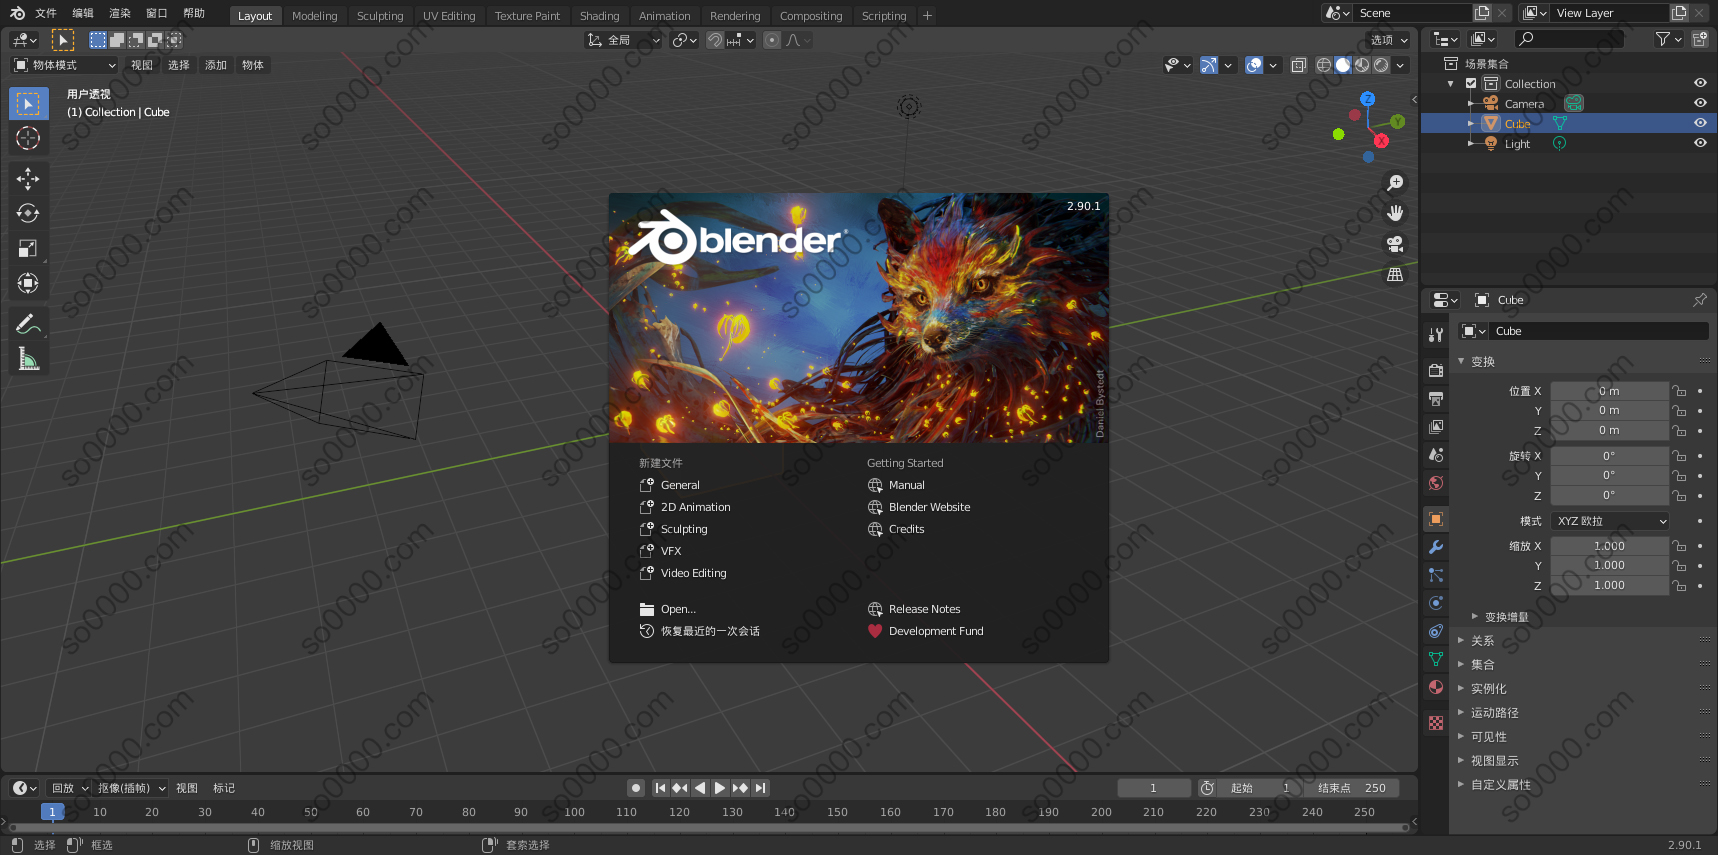
Task: Click the viewport zoom magnifier icon
Action: click(x=1395, y=183)
